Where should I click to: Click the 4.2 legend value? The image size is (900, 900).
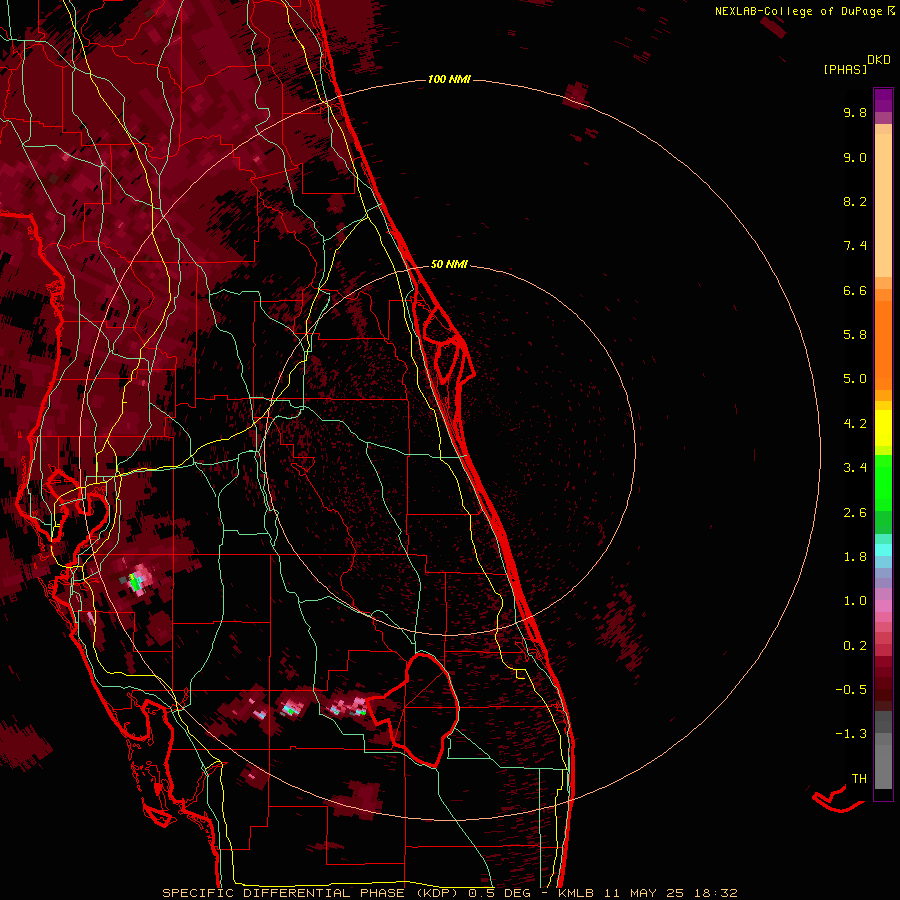pyautogui.click(x=855, y=424)
